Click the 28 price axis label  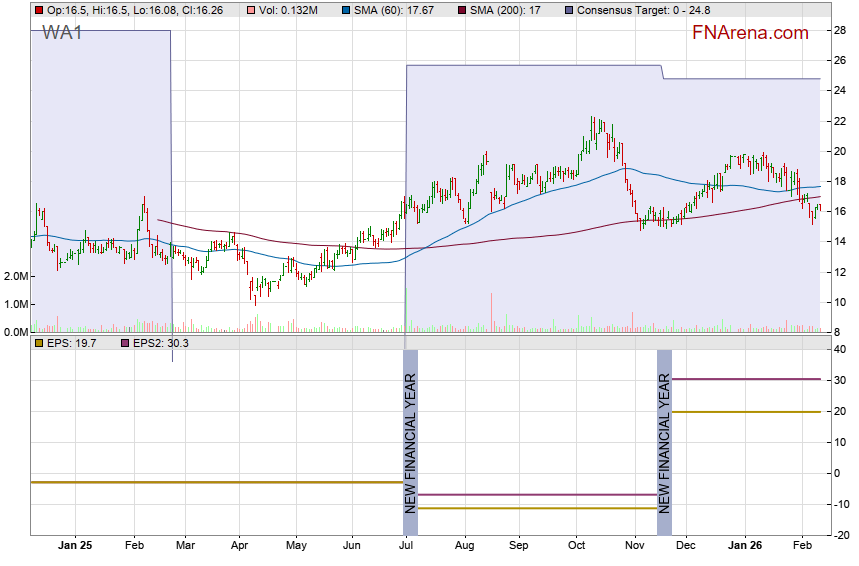(841, 30)
